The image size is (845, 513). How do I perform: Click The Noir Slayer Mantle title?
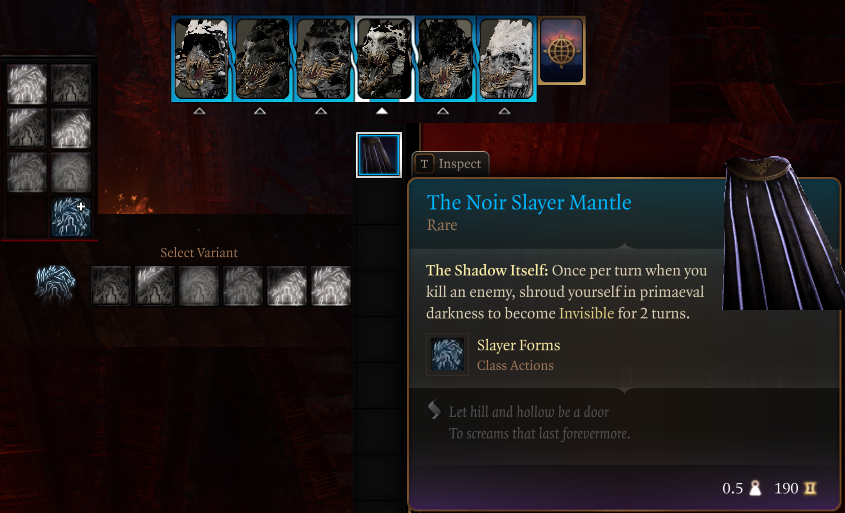click(x=529, y=203)
